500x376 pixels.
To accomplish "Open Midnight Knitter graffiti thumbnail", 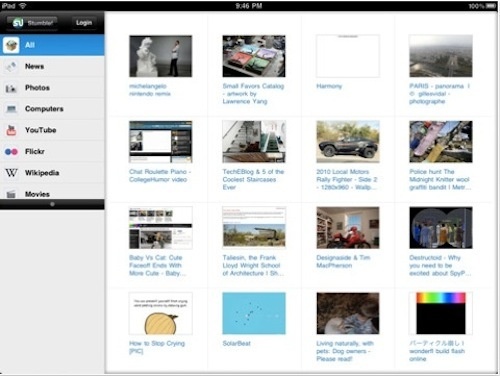I will coord(441,142).
